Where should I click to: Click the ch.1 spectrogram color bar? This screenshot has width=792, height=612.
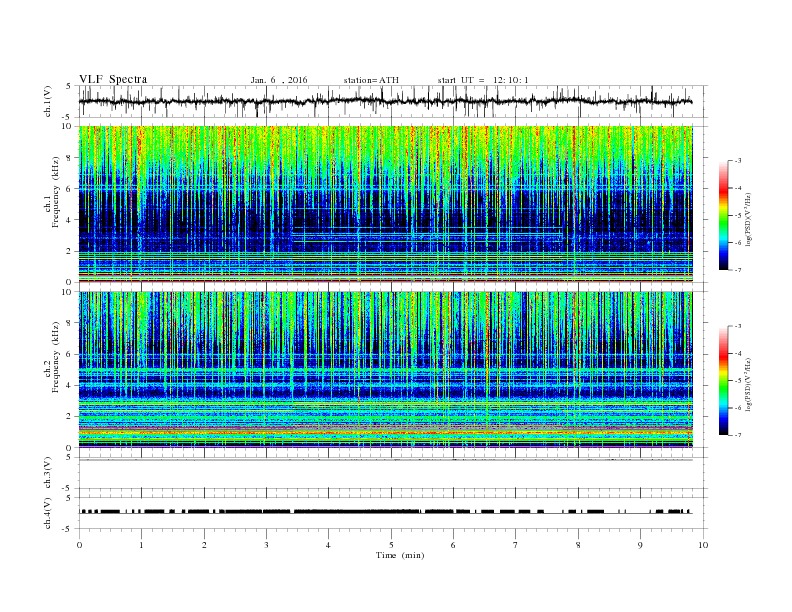coord(723,215)
